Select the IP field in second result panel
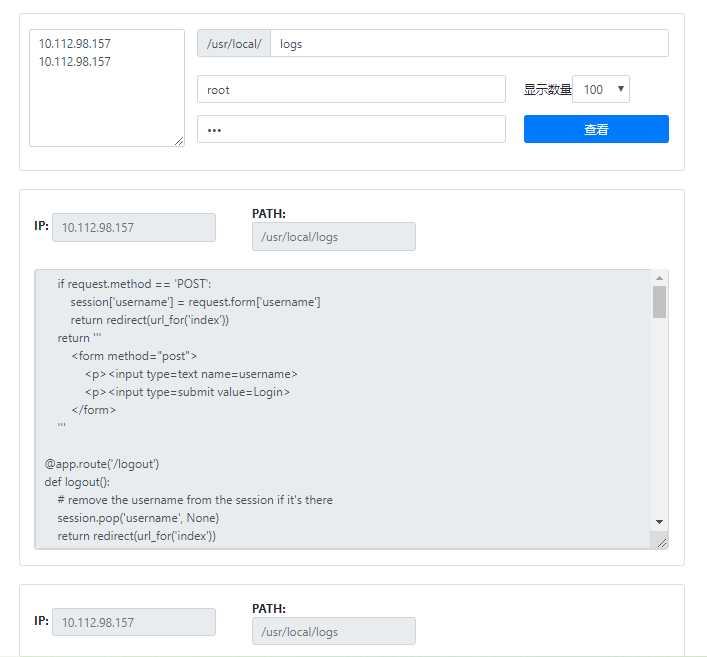 pos(133,622)
